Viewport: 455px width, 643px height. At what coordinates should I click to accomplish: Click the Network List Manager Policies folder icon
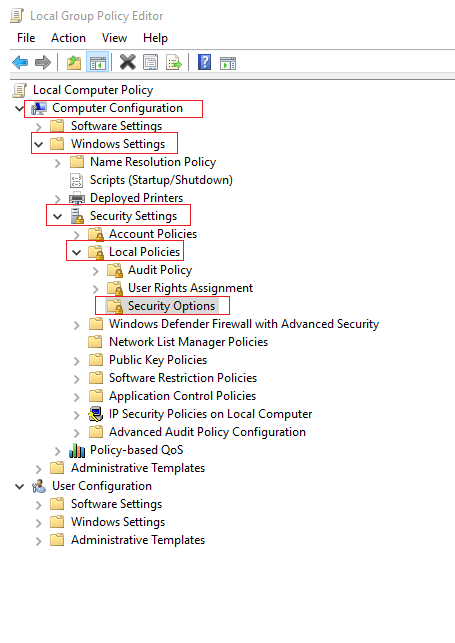pyautogui.click(x=96, y=342)
